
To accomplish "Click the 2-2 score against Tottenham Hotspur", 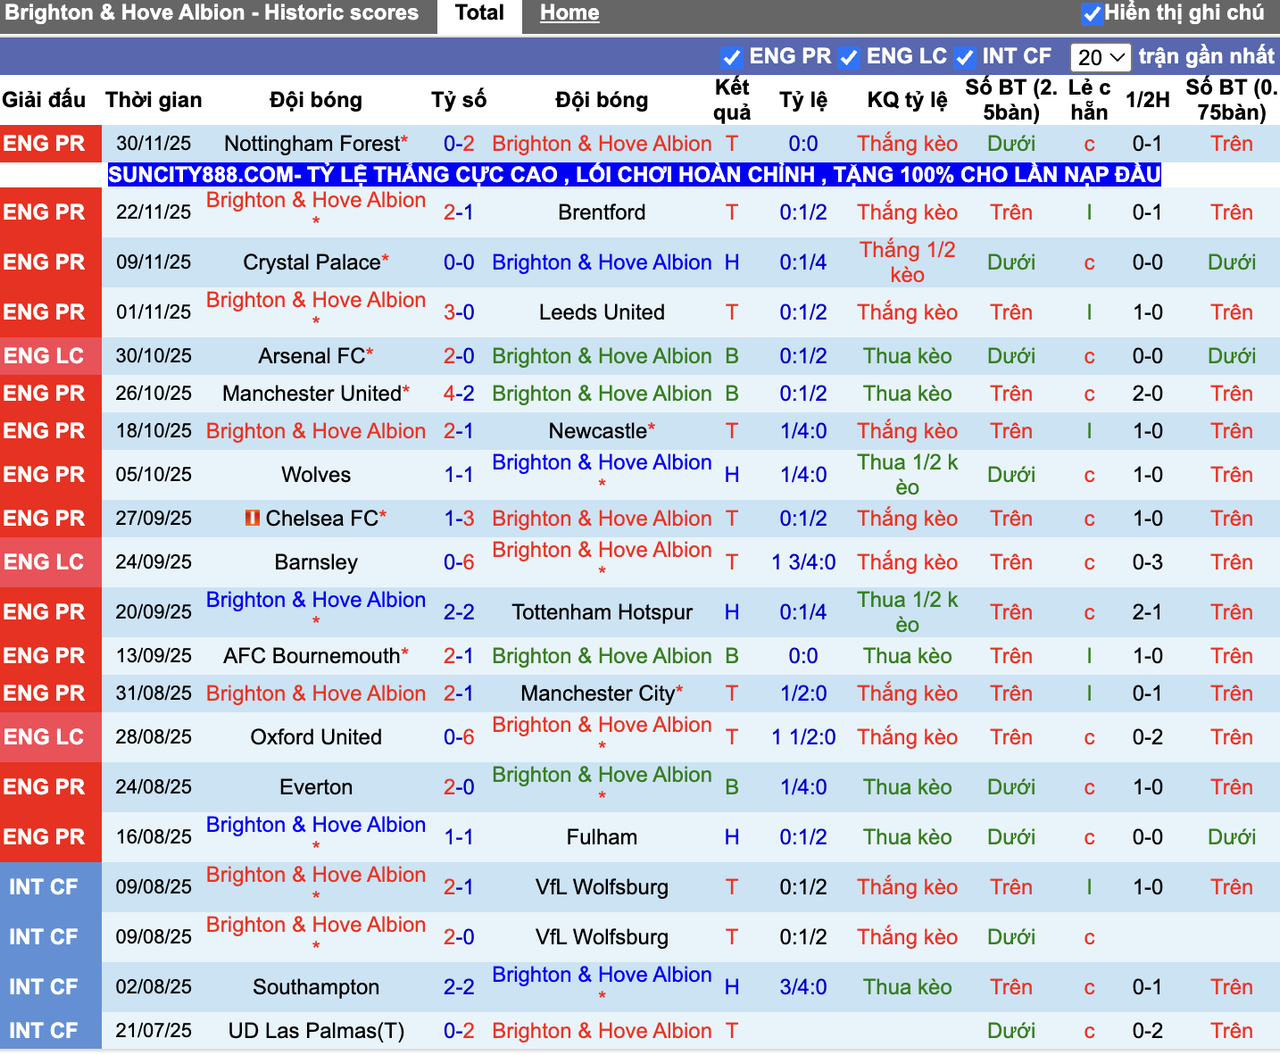I will 459,612.
